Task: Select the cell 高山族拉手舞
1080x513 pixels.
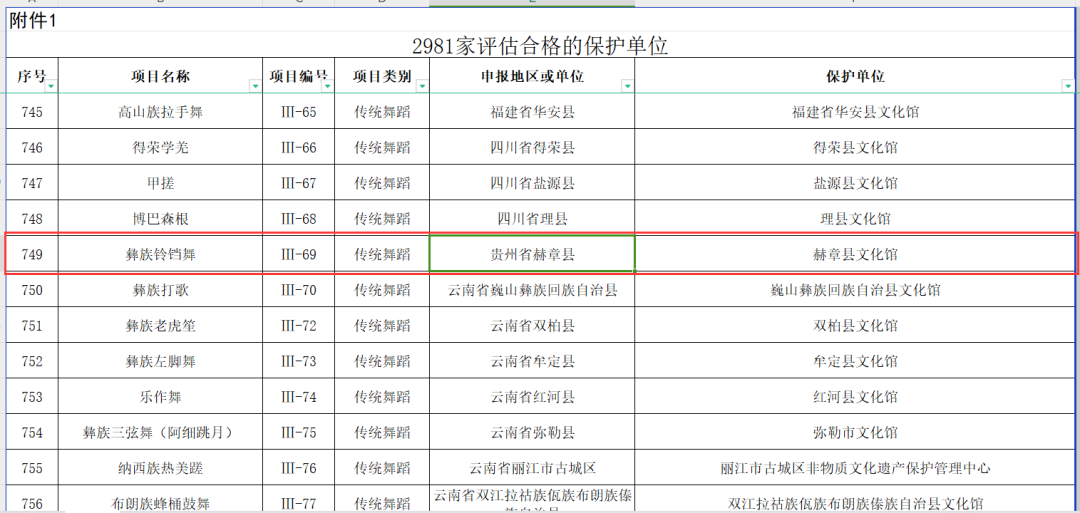Action: 160,112
